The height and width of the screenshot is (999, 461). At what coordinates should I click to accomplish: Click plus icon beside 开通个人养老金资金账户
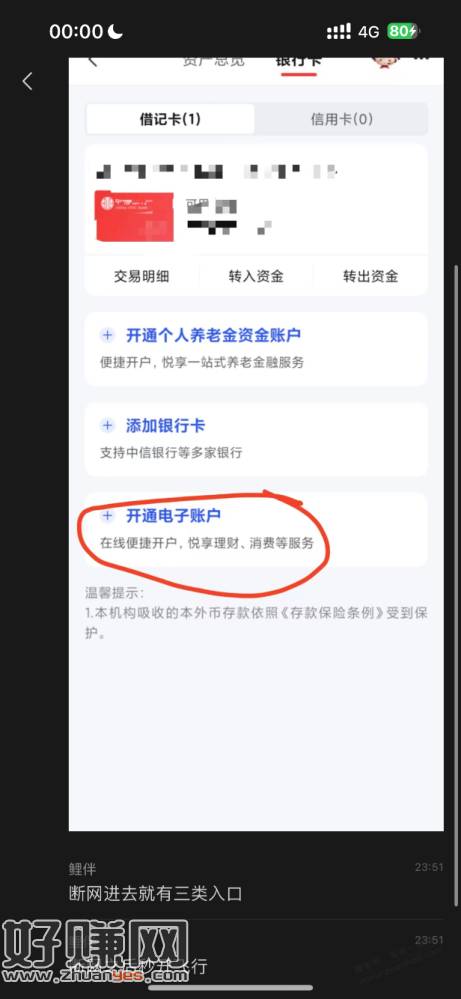click(x=108, y=335)
